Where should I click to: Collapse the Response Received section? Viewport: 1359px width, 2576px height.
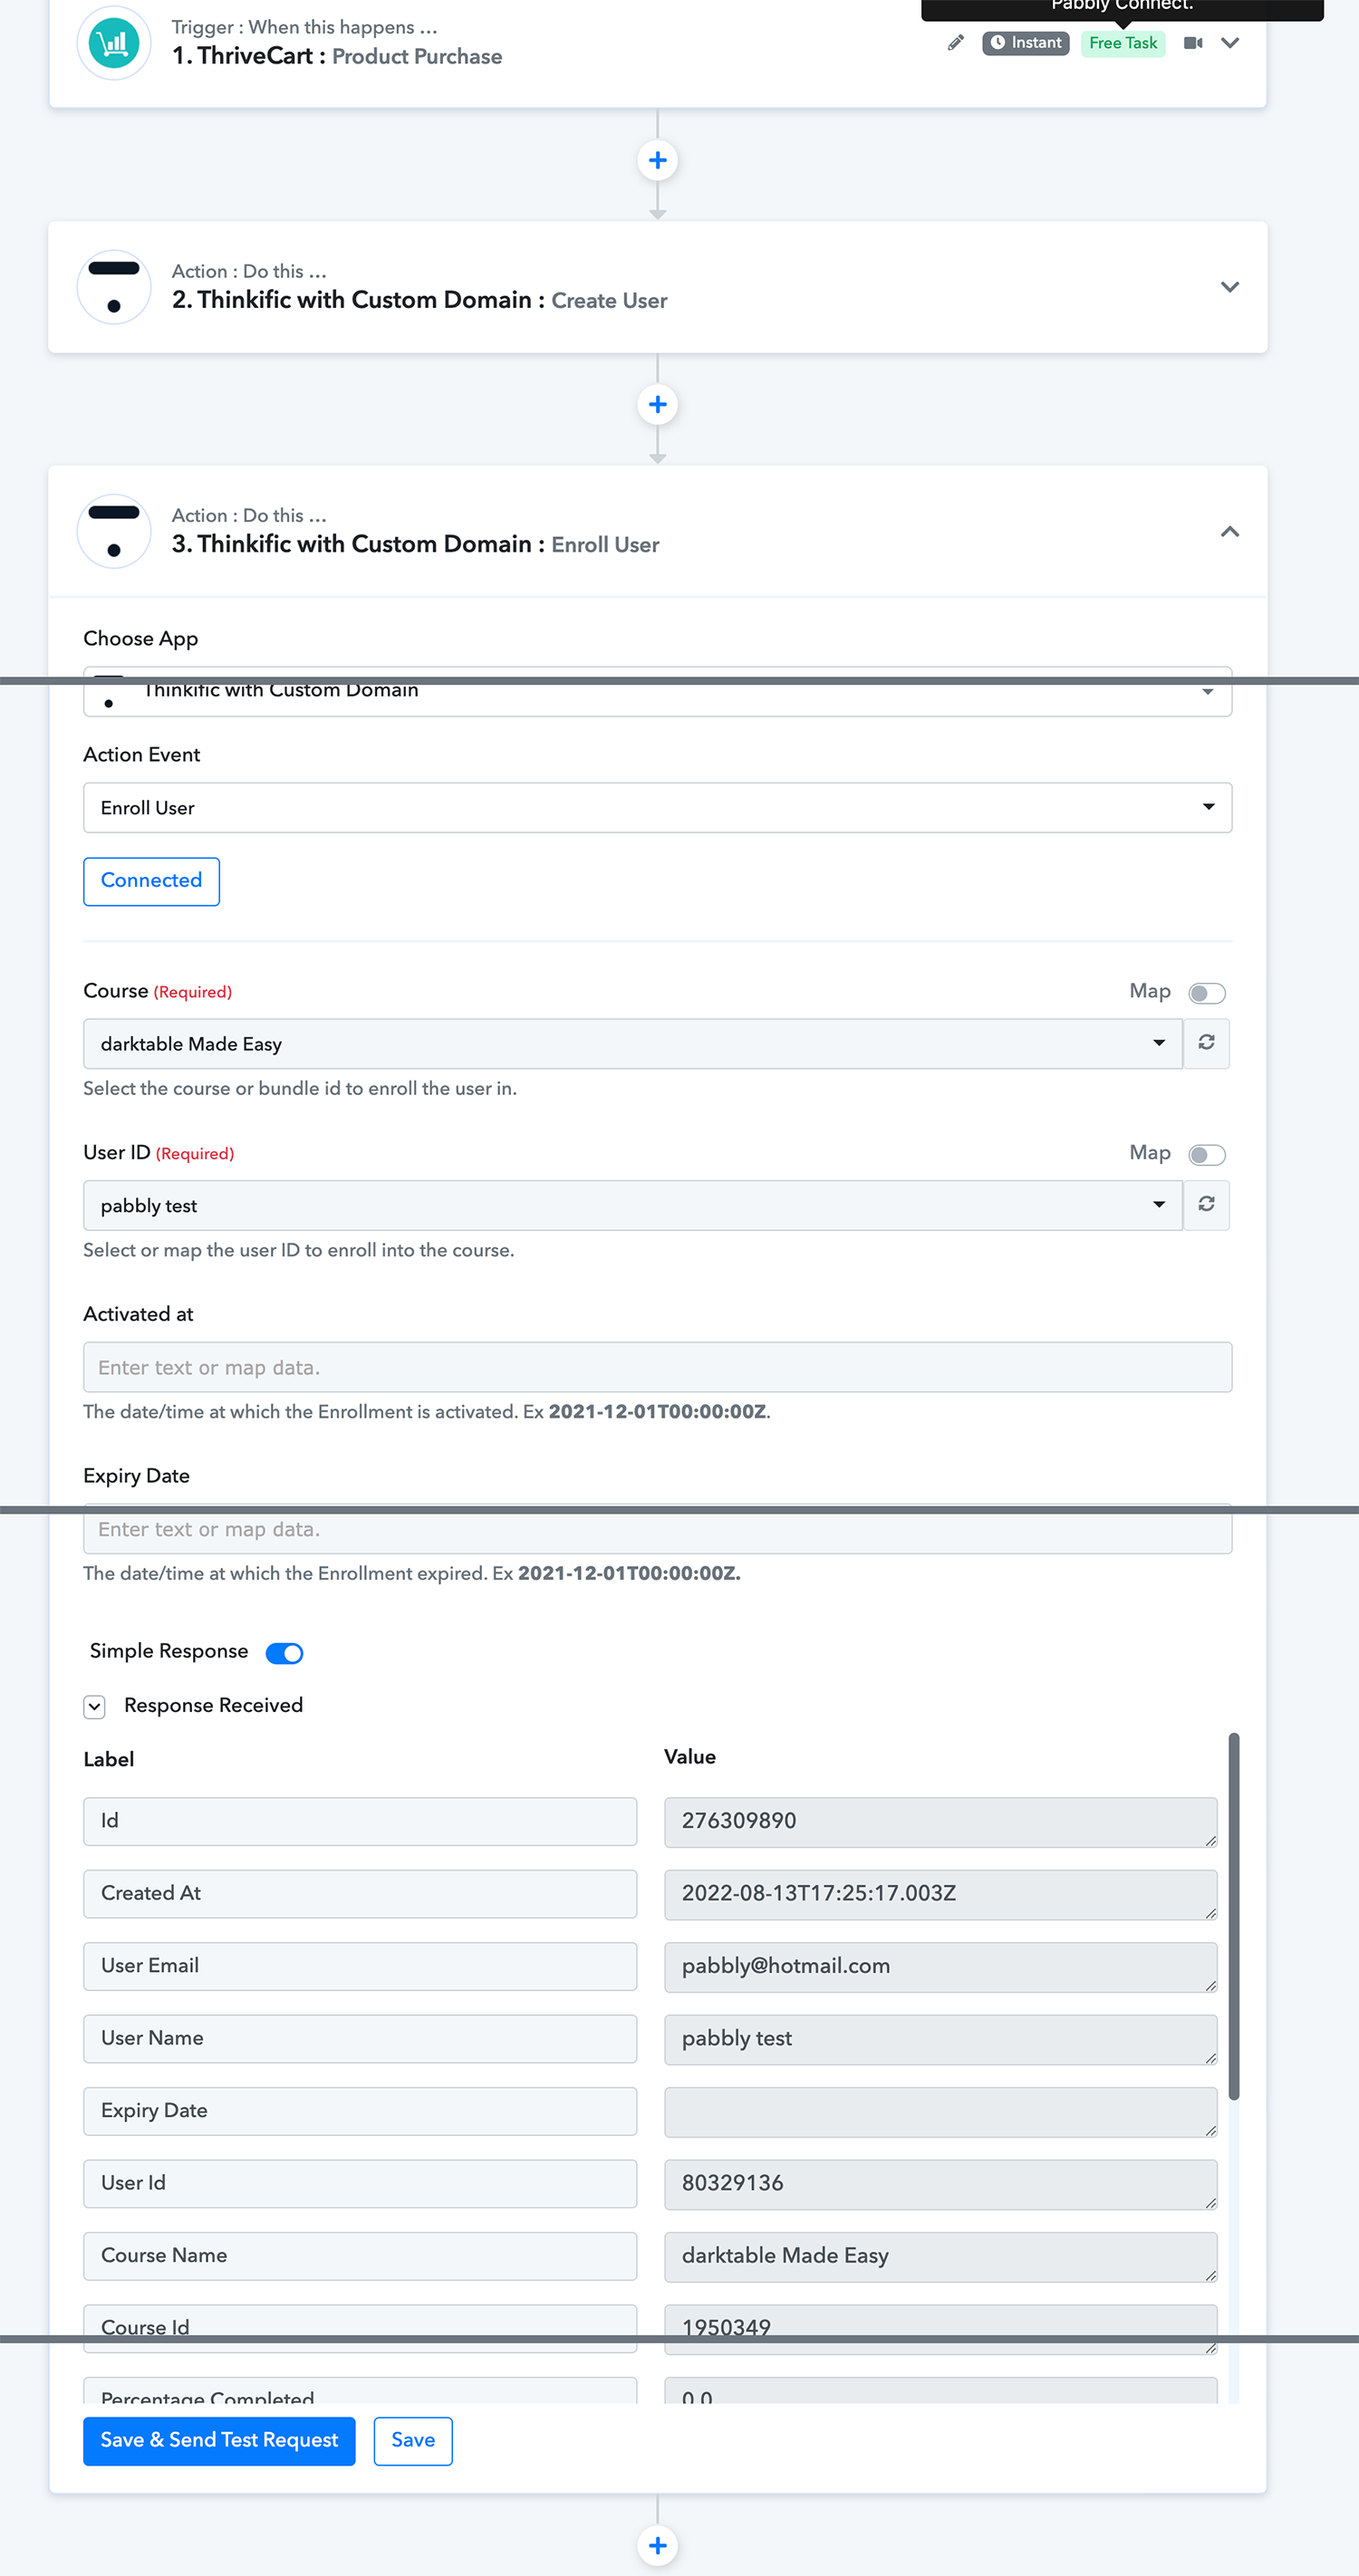click(95, 1706)
